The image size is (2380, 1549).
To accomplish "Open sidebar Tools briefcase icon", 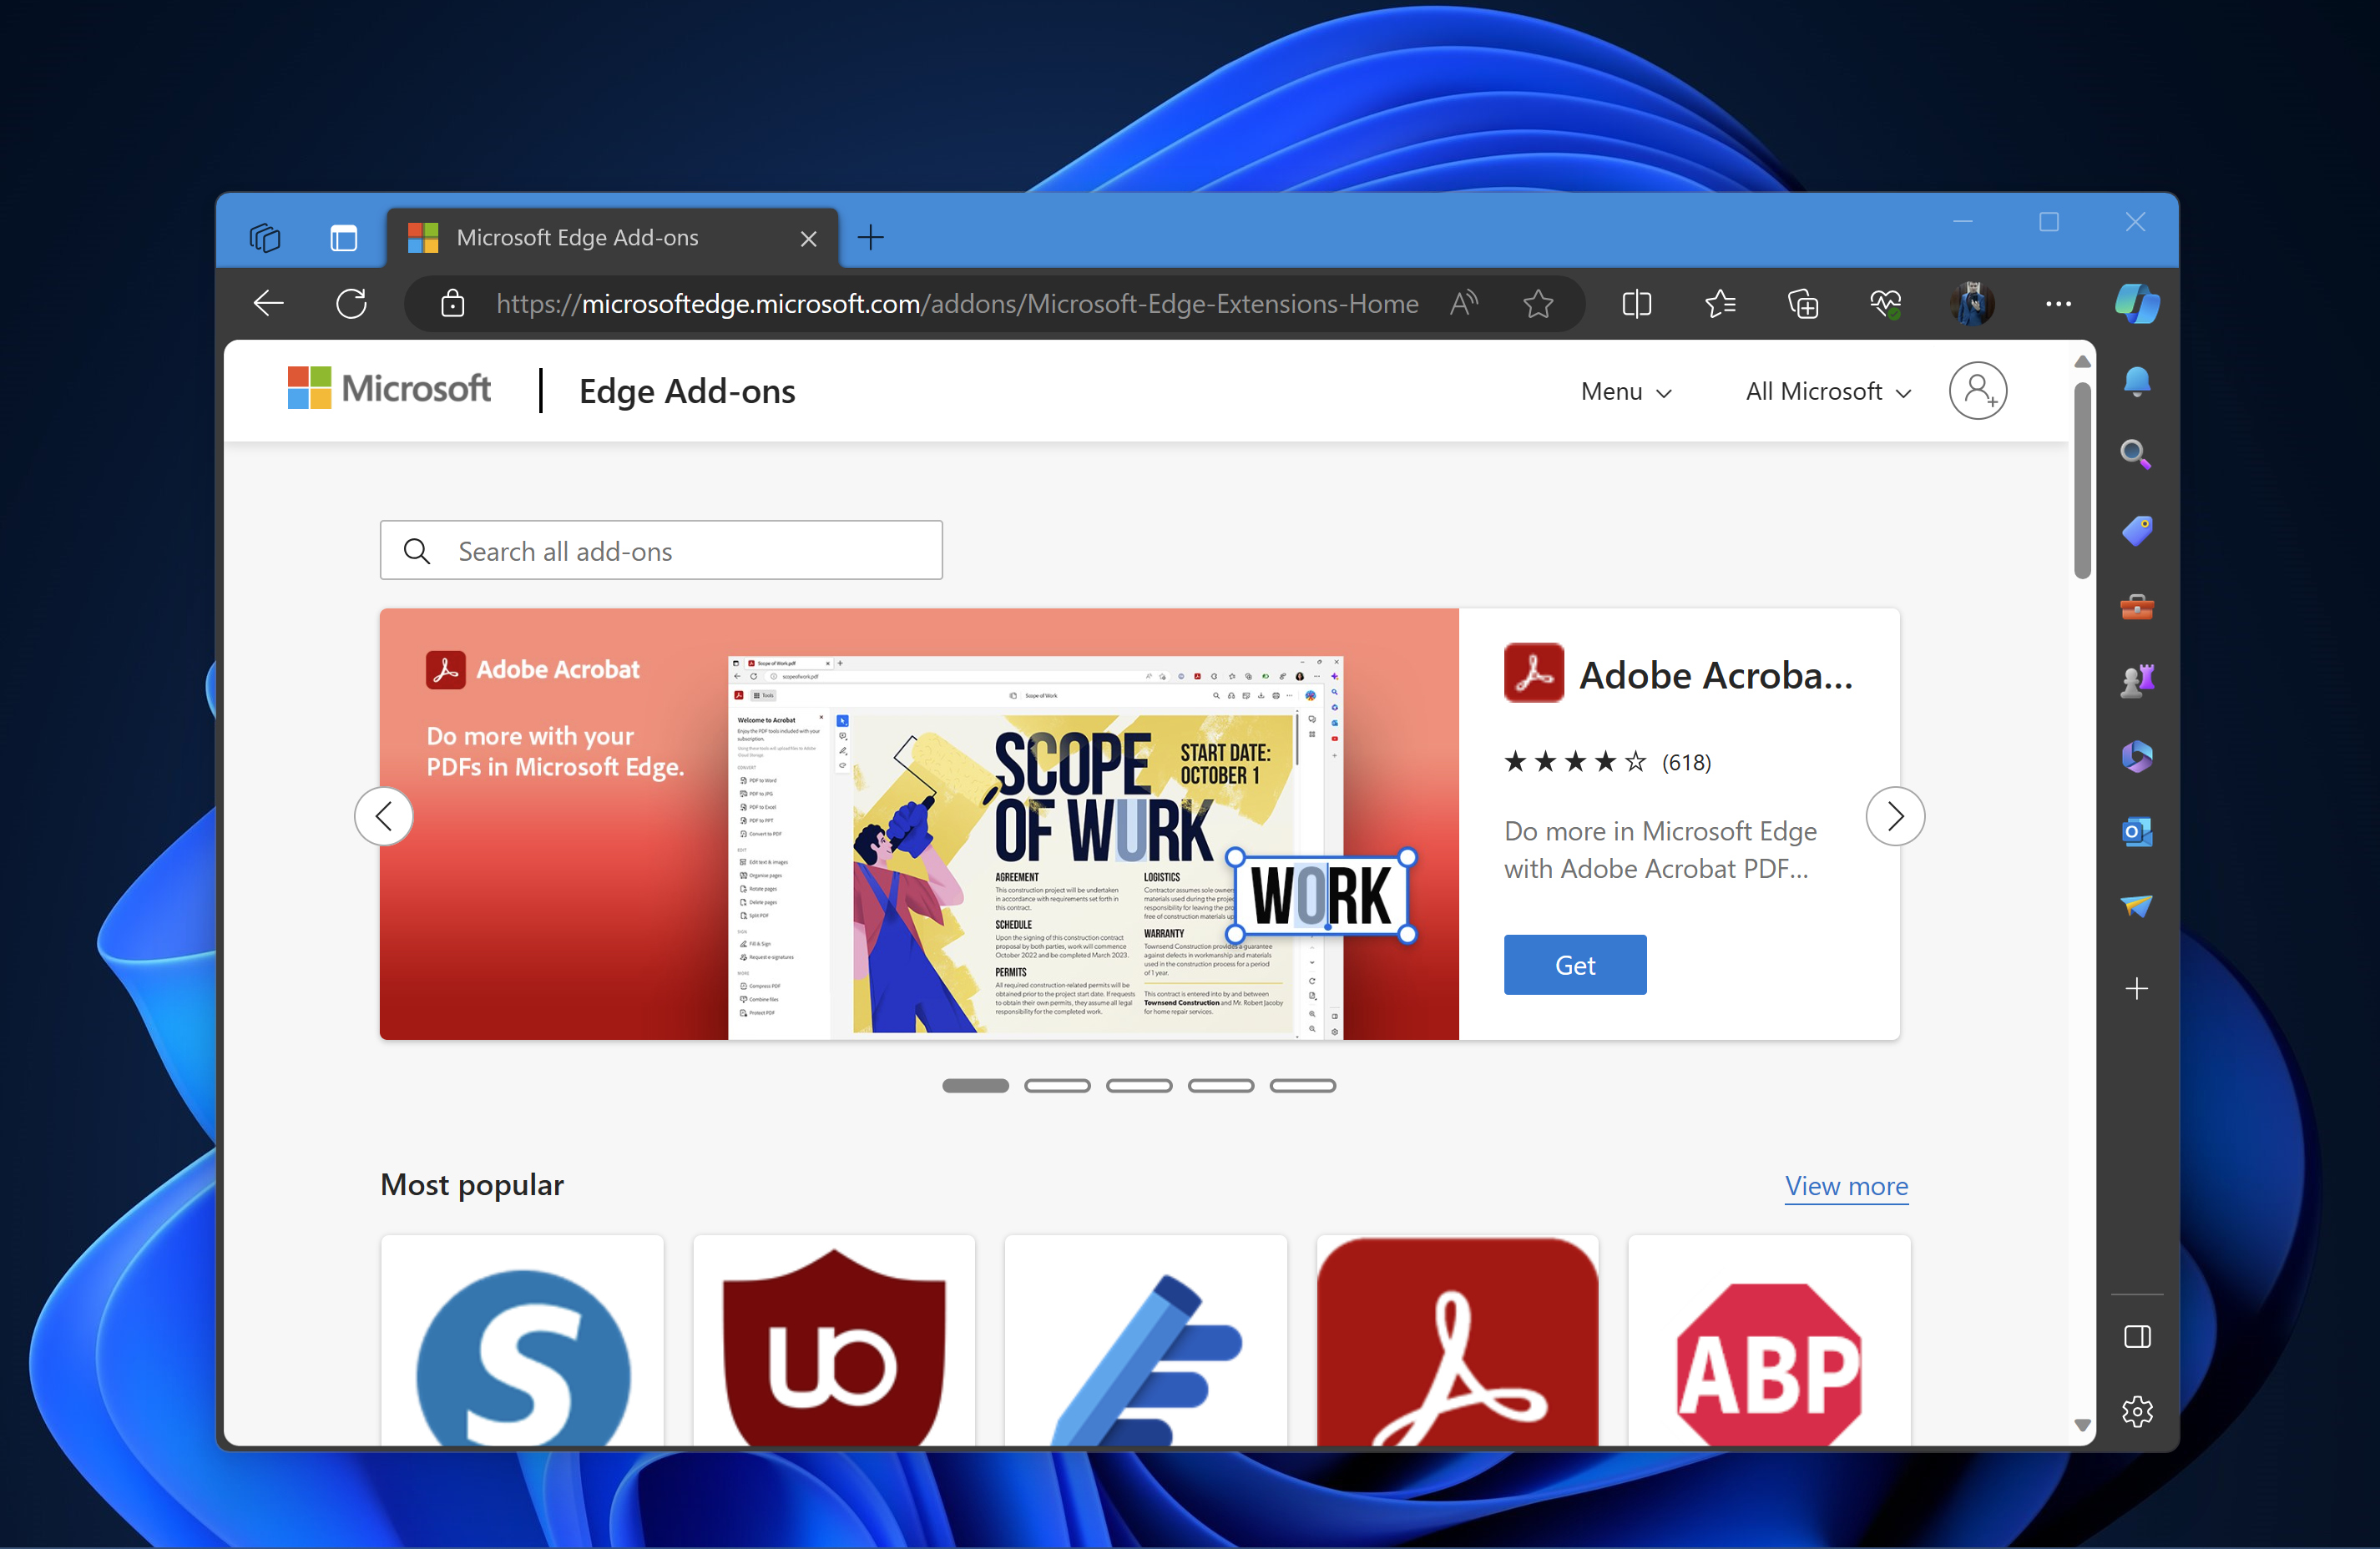I will (x=2136, y=606).
